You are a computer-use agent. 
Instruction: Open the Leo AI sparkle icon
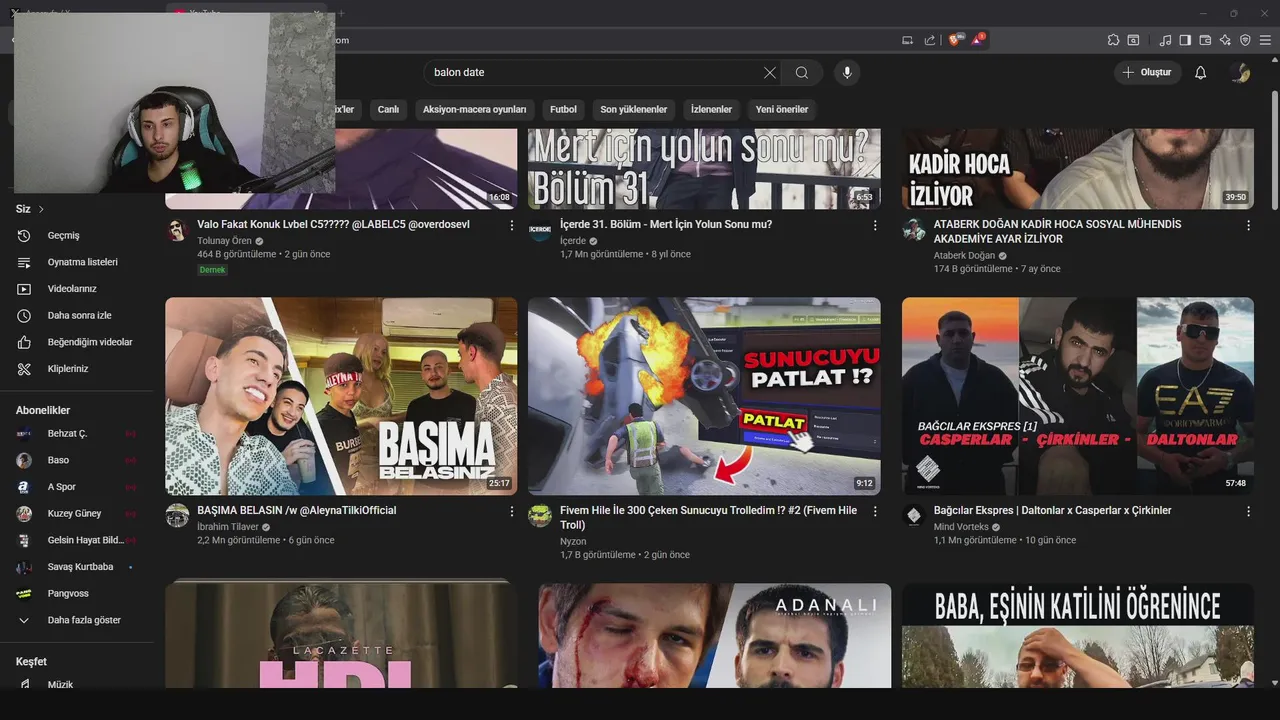(x=1225, y=40)
